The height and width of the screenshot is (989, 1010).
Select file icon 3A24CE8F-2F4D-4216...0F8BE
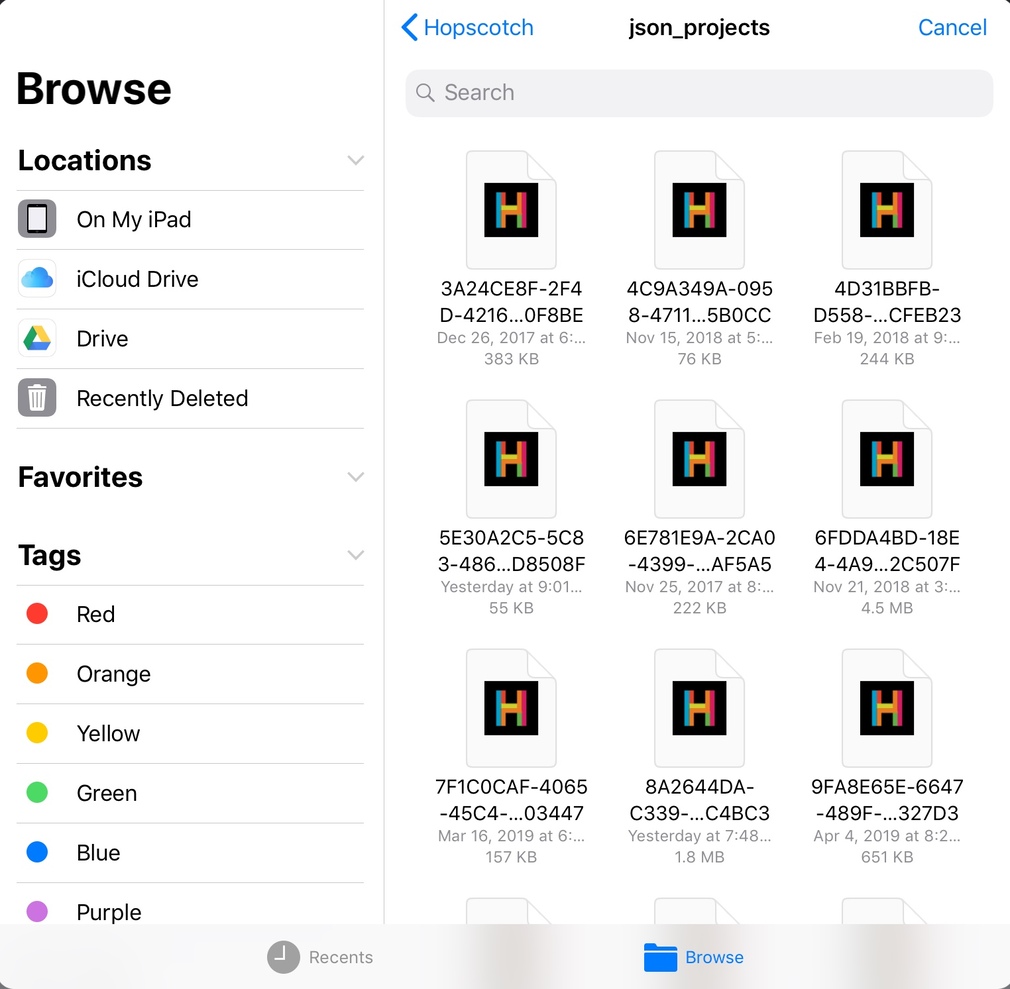click(511, 209)
